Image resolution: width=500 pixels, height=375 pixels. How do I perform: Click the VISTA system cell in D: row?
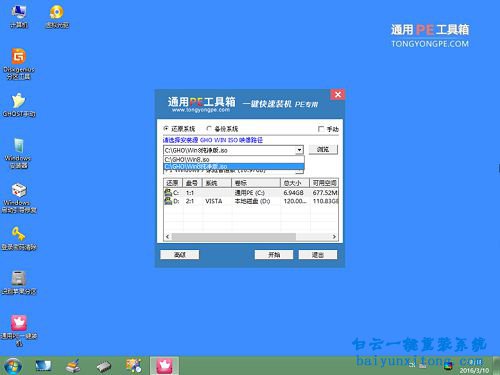coord(214,201)
